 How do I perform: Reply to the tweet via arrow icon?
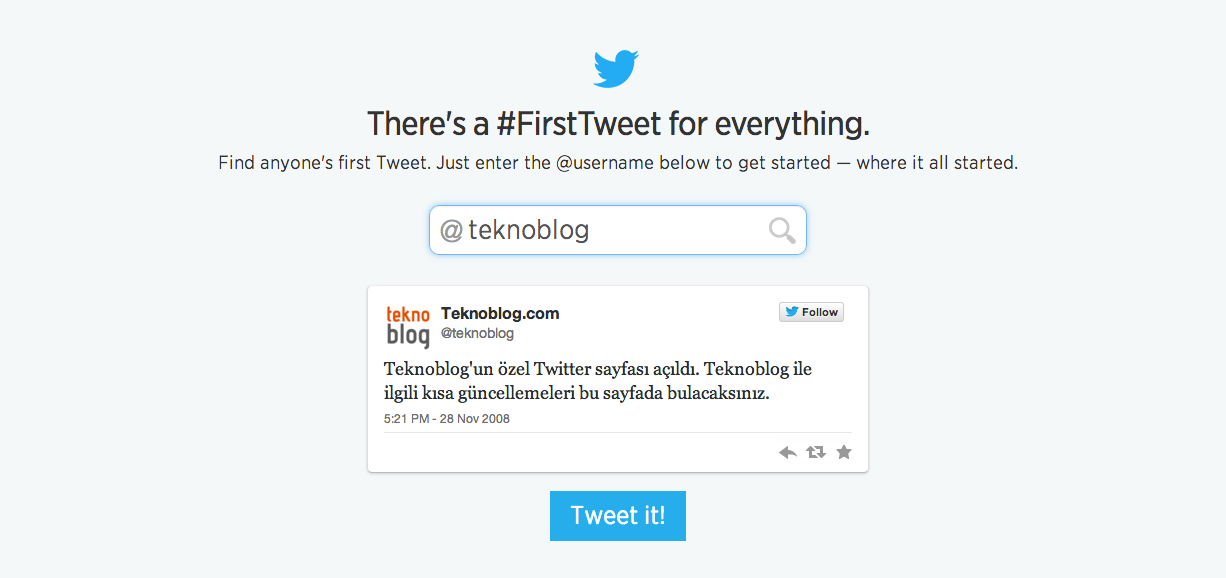pyautogui.click(x=788, y=452)
